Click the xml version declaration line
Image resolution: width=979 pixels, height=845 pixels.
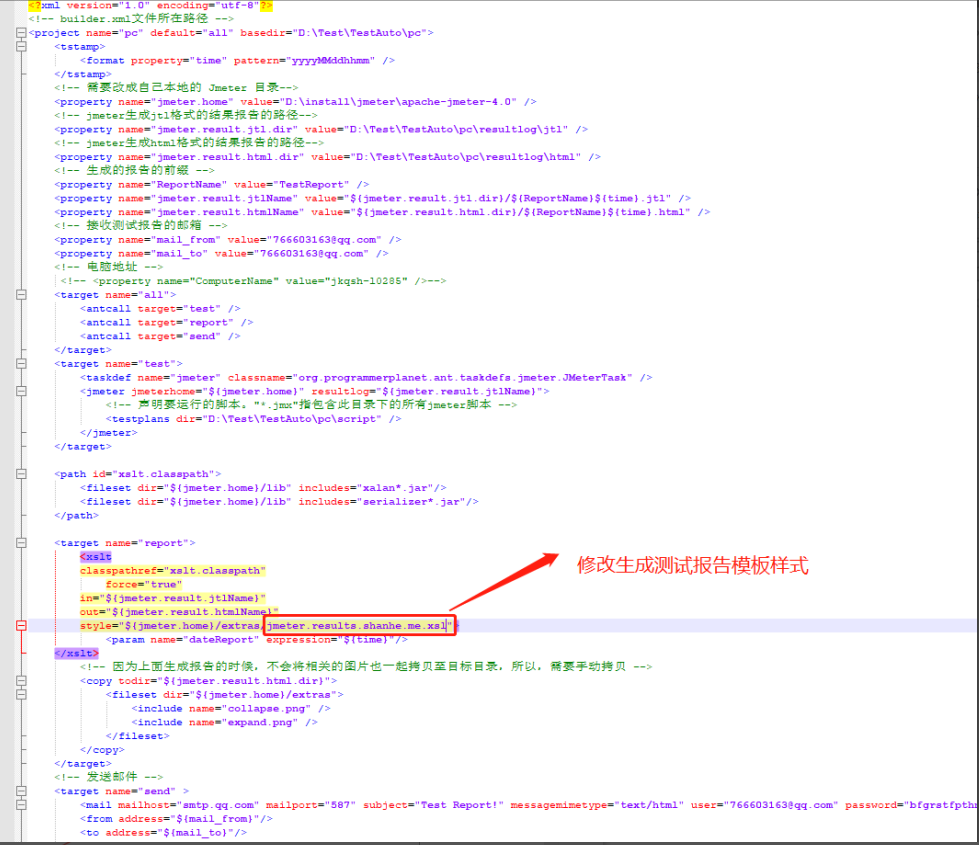click(150, 6)
